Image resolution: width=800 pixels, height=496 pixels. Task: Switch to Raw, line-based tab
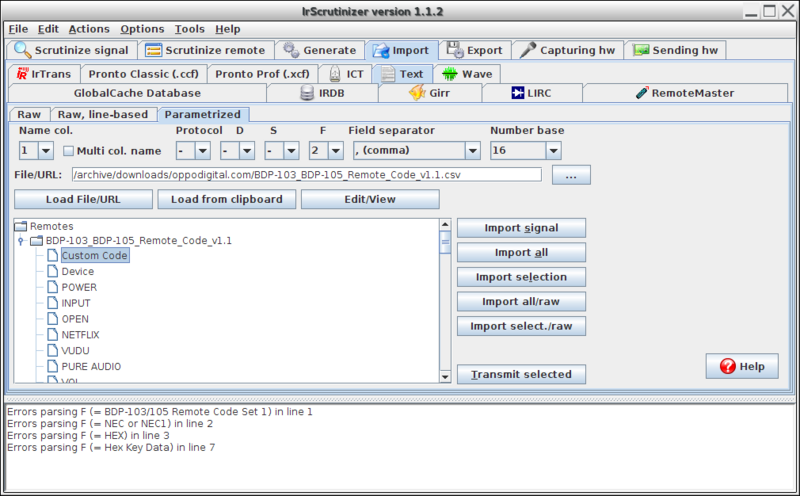pyautogui.click(x=103, y=114)
